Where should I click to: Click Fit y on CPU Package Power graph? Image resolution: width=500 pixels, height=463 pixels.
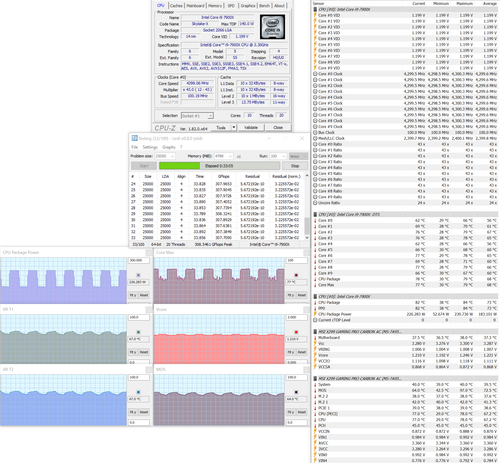[x=132, y=295]
